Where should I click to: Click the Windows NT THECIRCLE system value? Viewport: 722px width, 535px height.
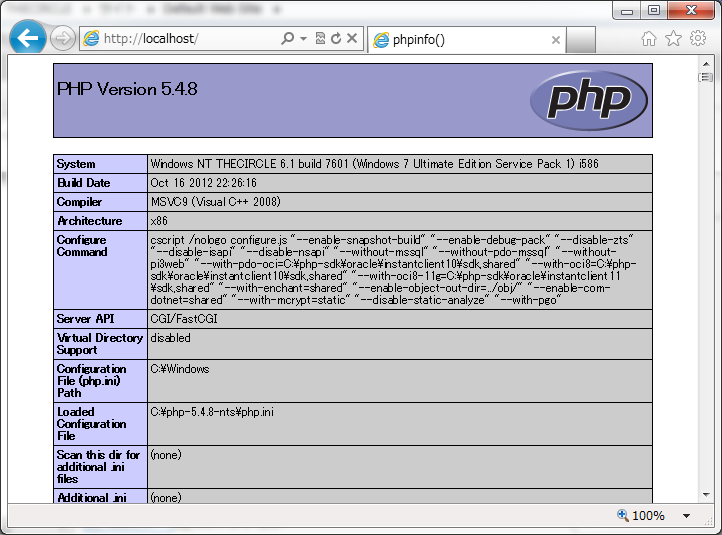point(374,164)
